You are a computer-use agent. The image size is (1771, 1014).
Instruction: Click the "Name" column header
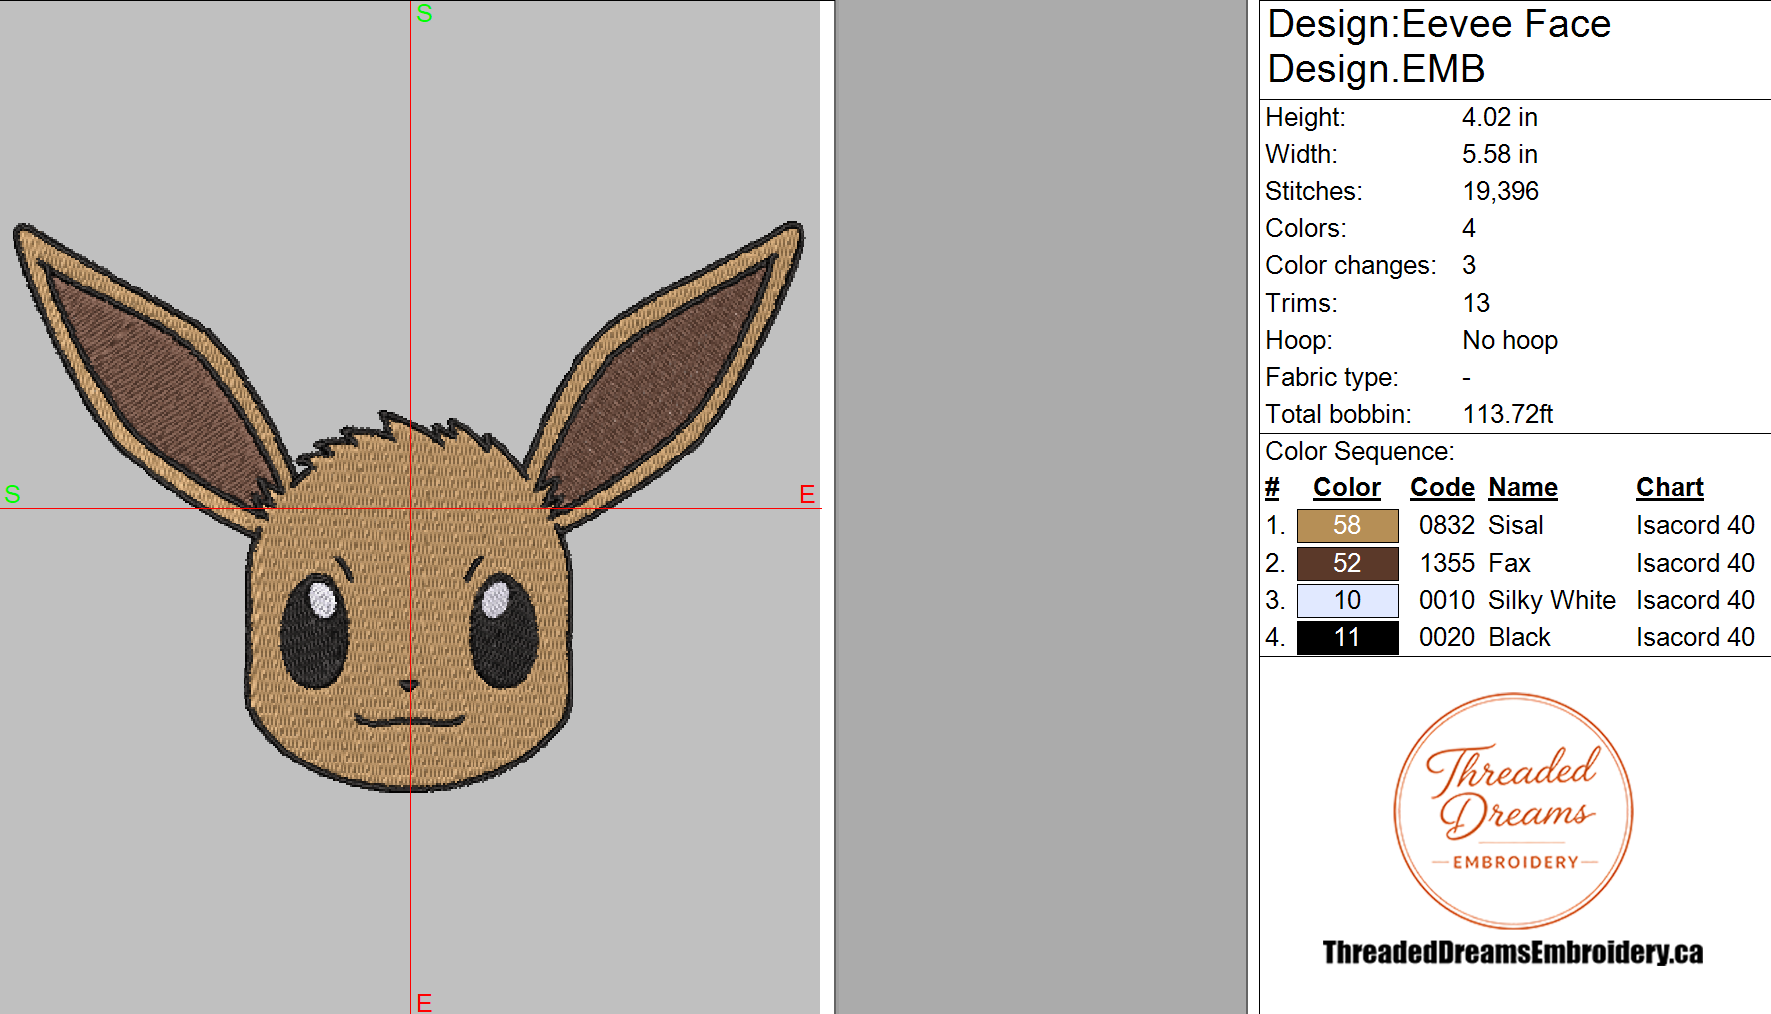(x=1523, y=487)
